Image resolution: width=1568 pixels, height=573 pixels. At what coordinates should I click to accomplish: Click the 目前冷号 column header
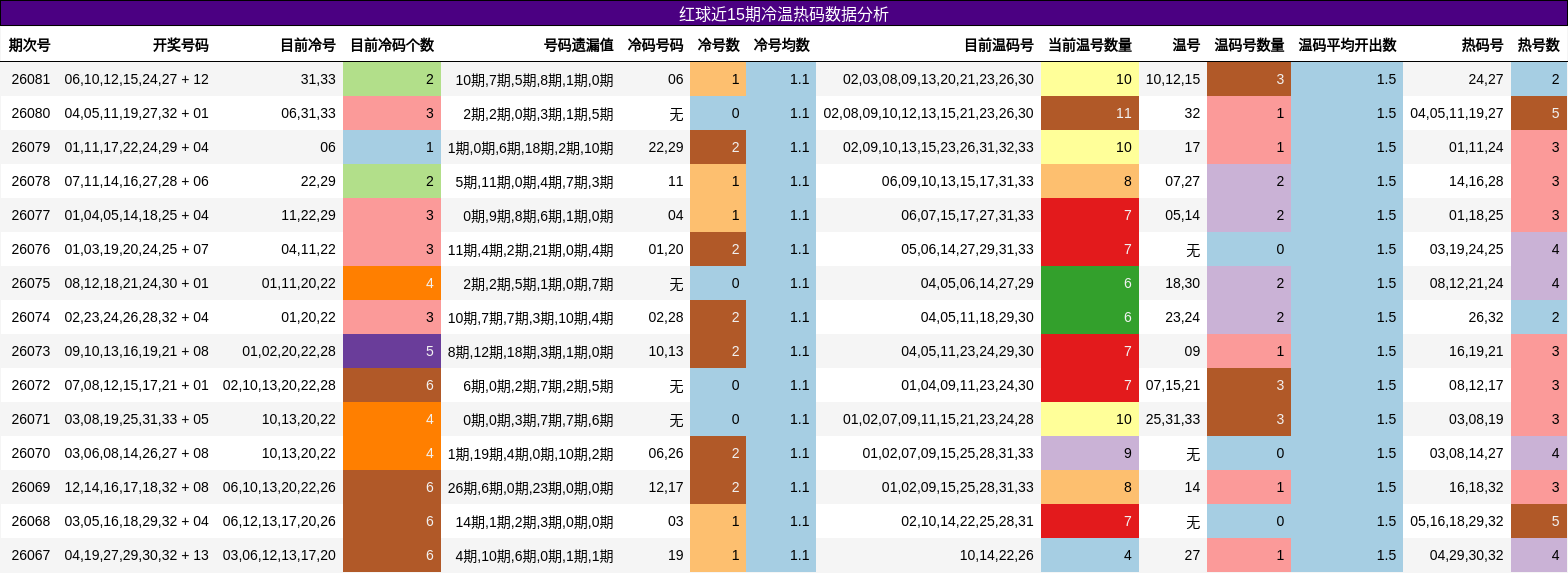(307, 45)
